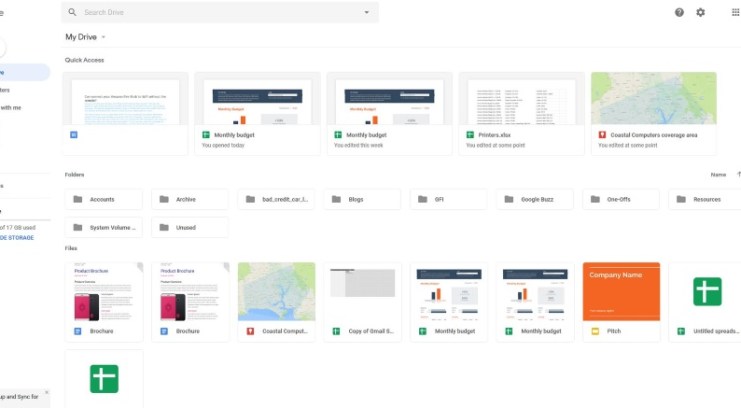Select the Blogs folder
The width and height of the screenshot is (741, 408).
[361, 199]
